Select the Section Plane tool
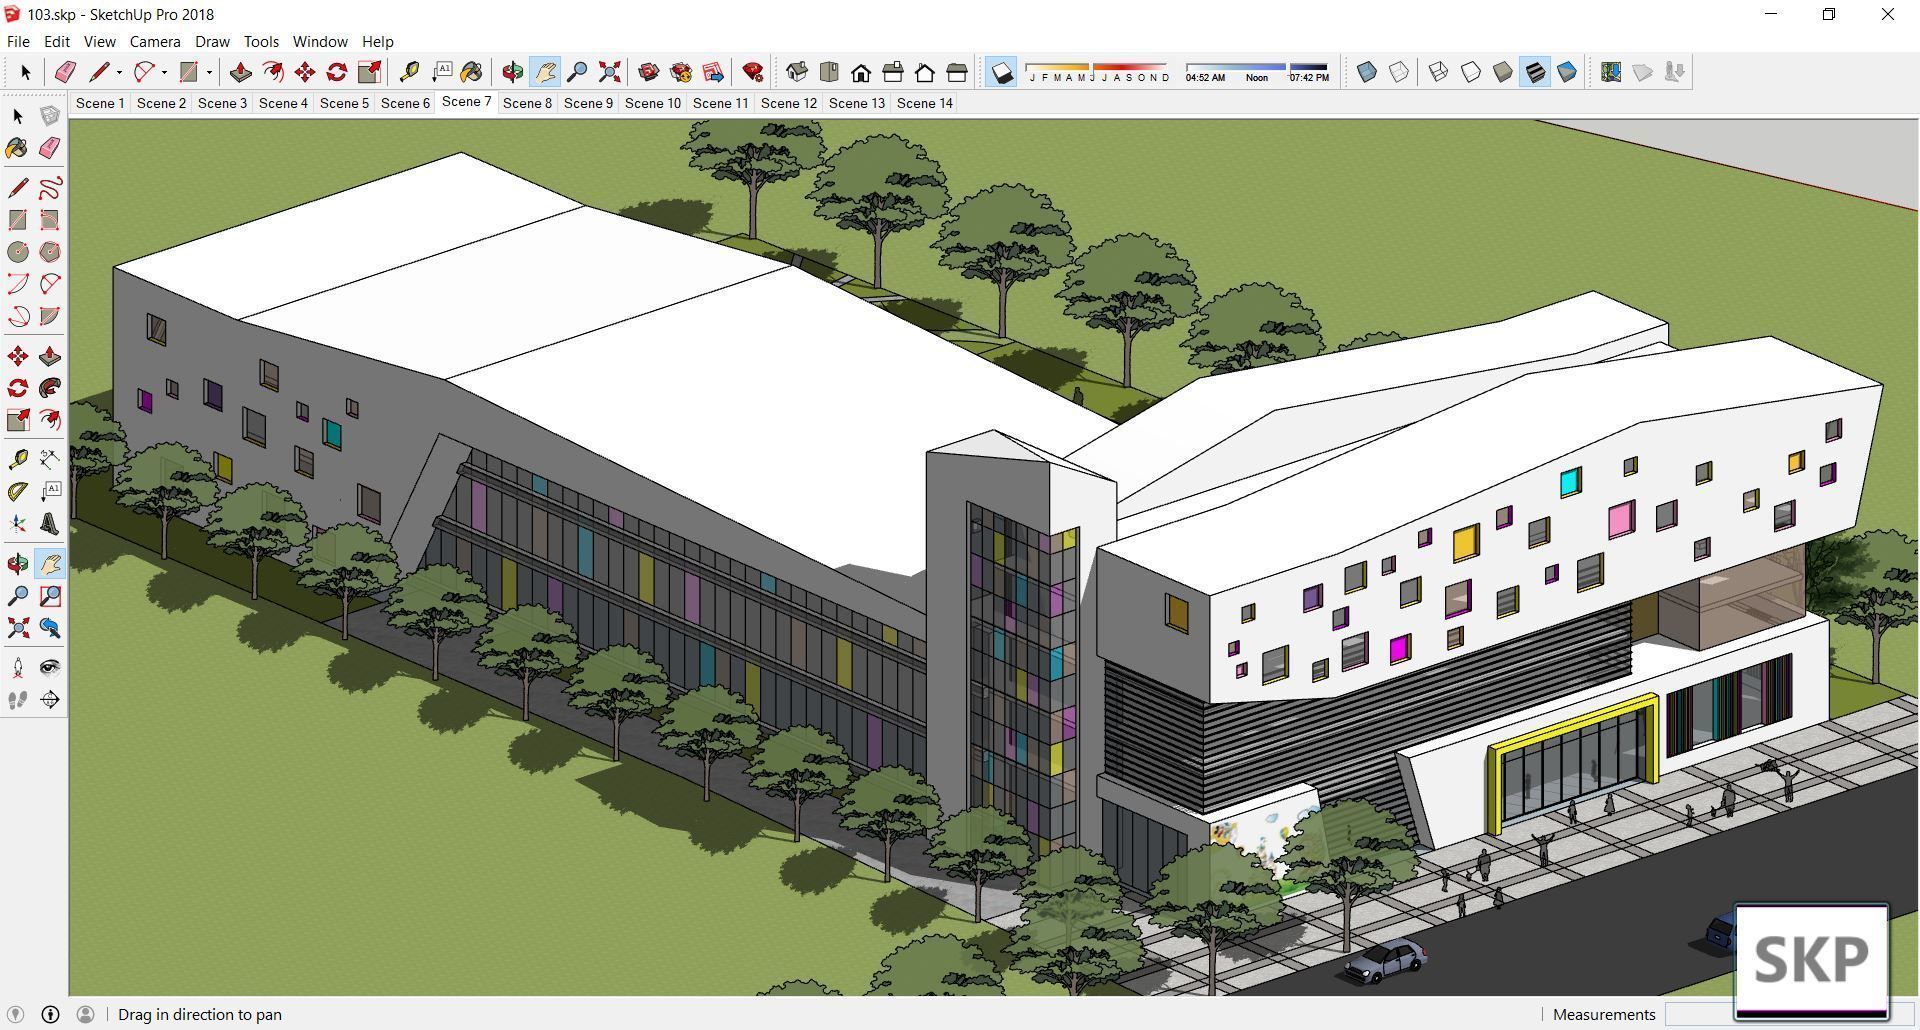 (x=49, y=700)
